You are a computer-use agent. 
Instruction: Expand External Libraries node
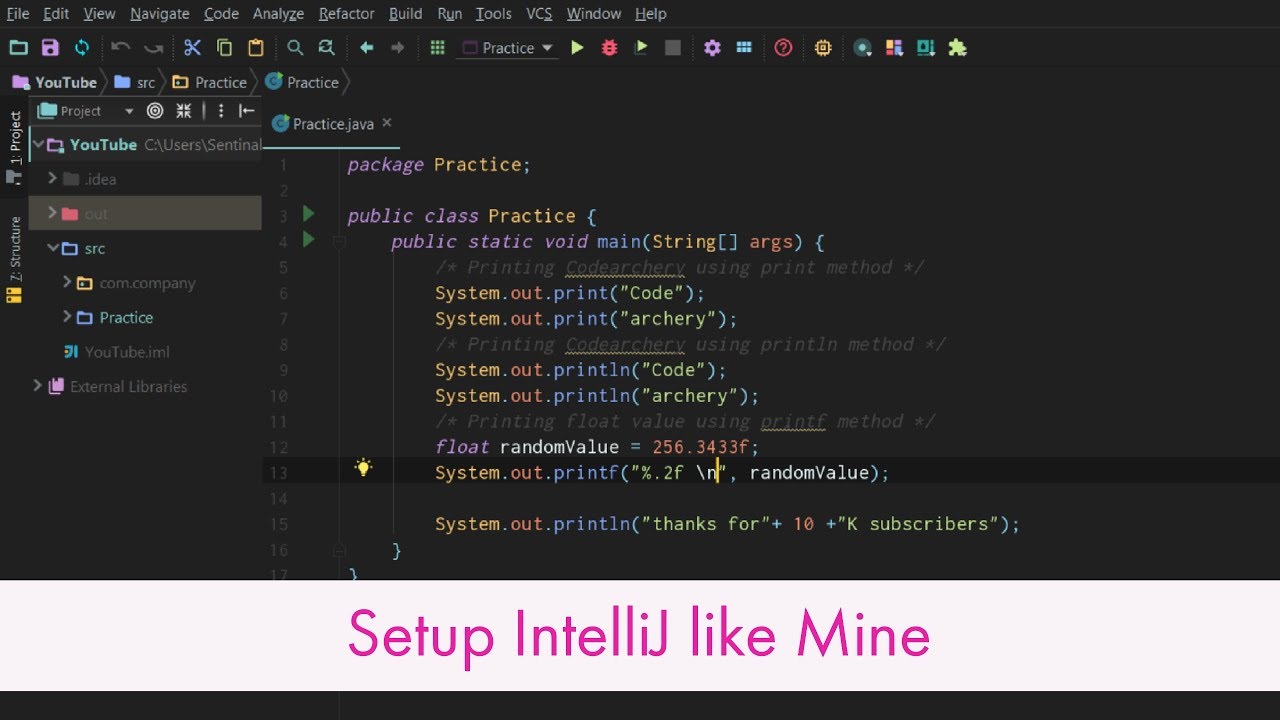click(x=38, y=386)
